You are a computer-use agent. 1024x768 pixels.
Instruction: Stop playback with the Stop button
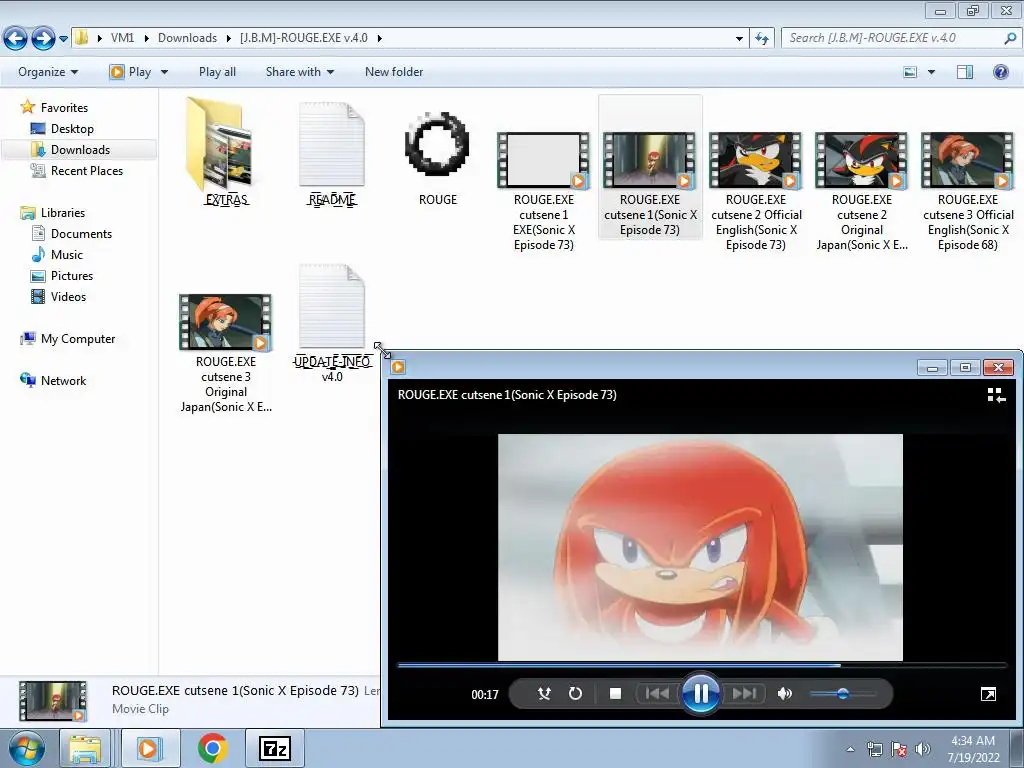pyautogui.click(x=615, y=694)
